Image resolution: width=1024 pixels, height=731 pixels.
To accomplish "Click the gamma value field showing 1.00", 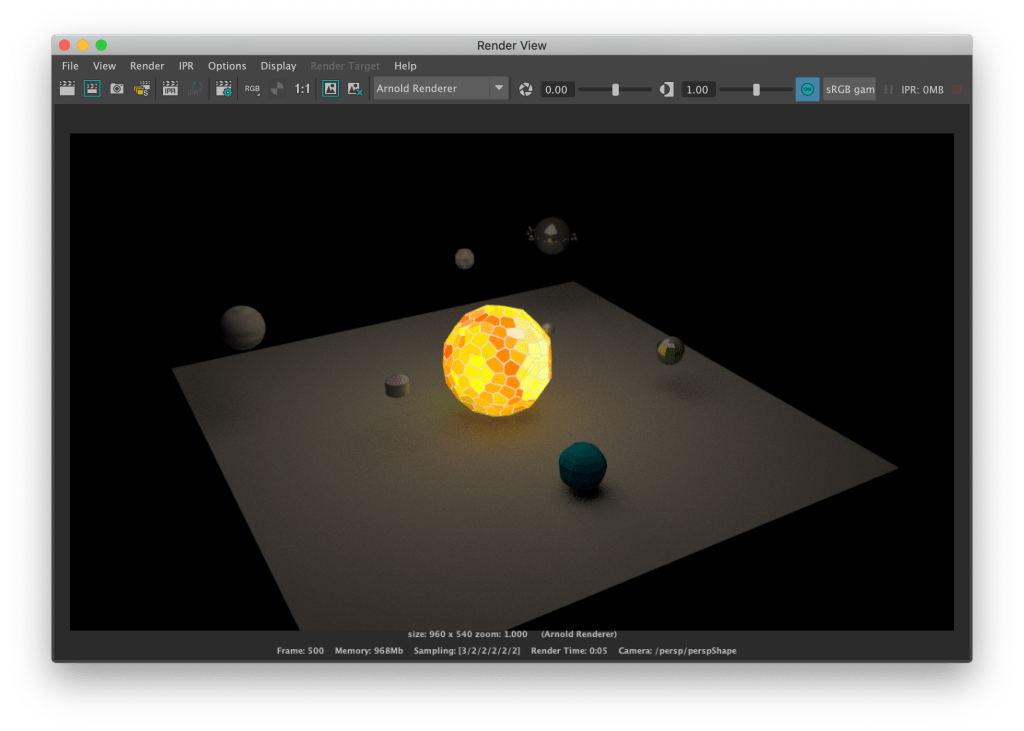I will (x=697, y=90).
